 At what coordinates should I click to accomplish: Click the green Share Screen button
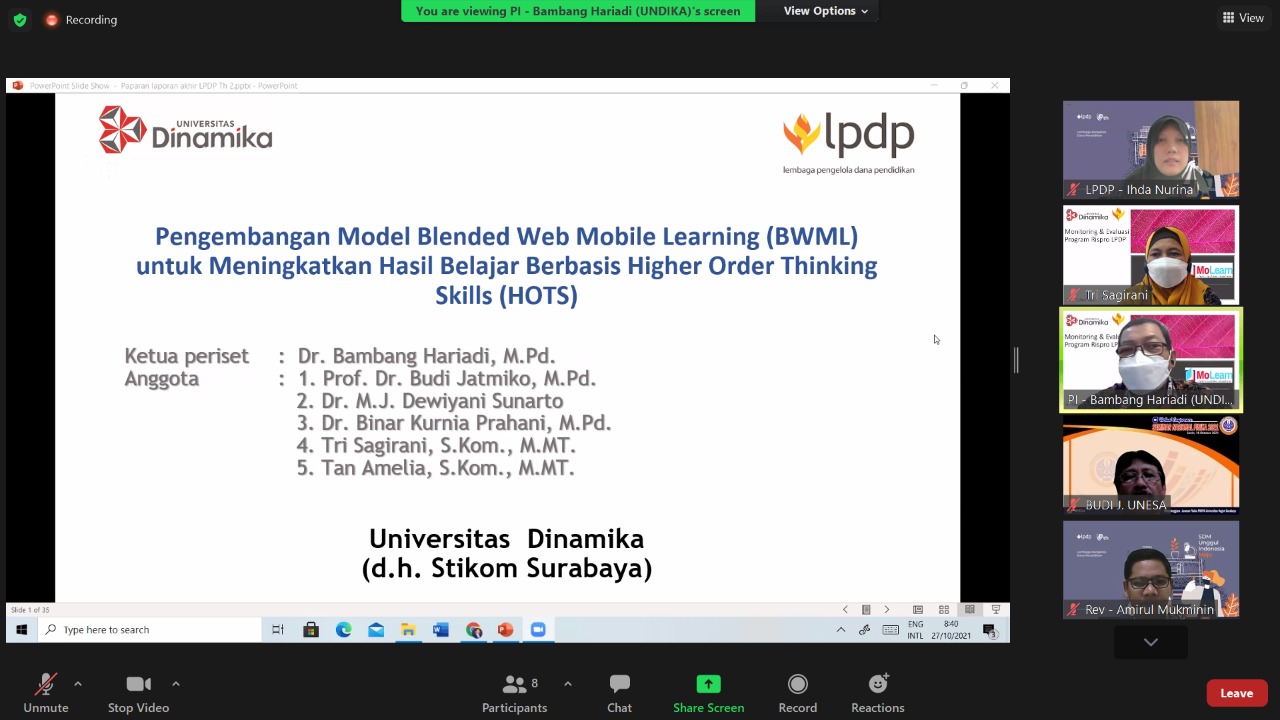[708, 693]
